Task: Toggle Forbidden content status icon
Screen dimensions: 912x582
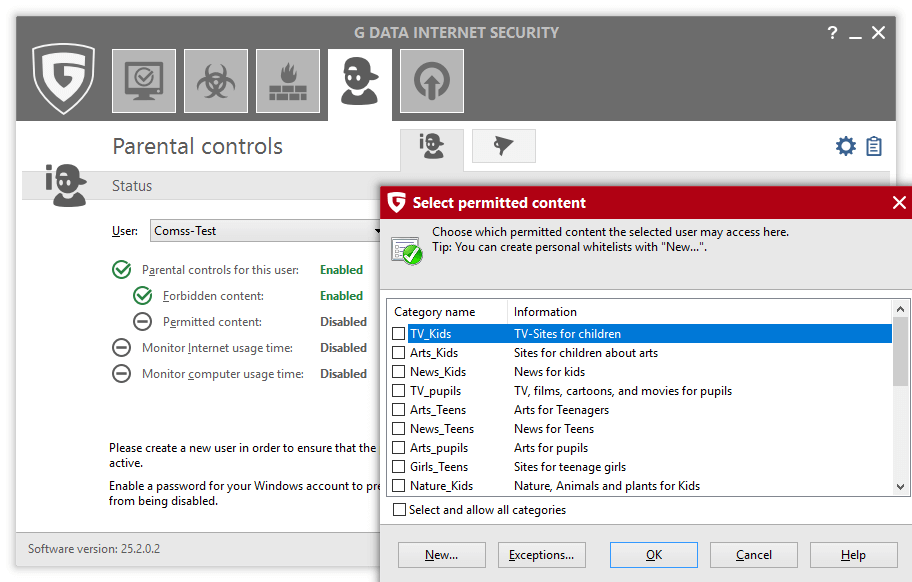Action: (x=143, y=296)
